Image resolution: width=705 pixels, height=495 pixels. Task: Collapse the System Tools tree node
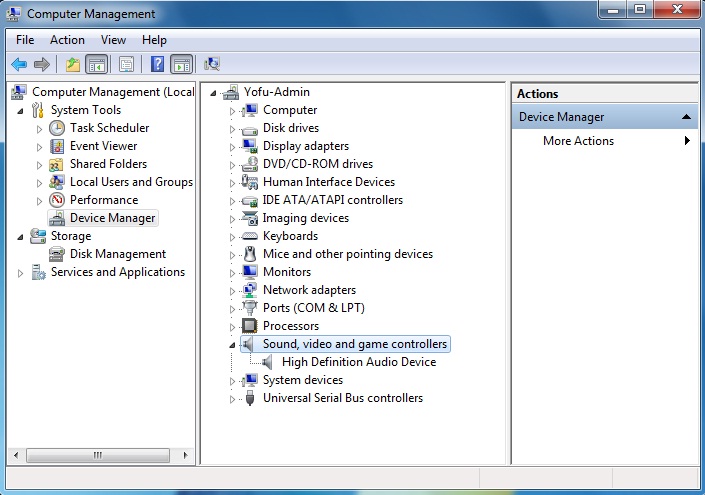point(20,111)
